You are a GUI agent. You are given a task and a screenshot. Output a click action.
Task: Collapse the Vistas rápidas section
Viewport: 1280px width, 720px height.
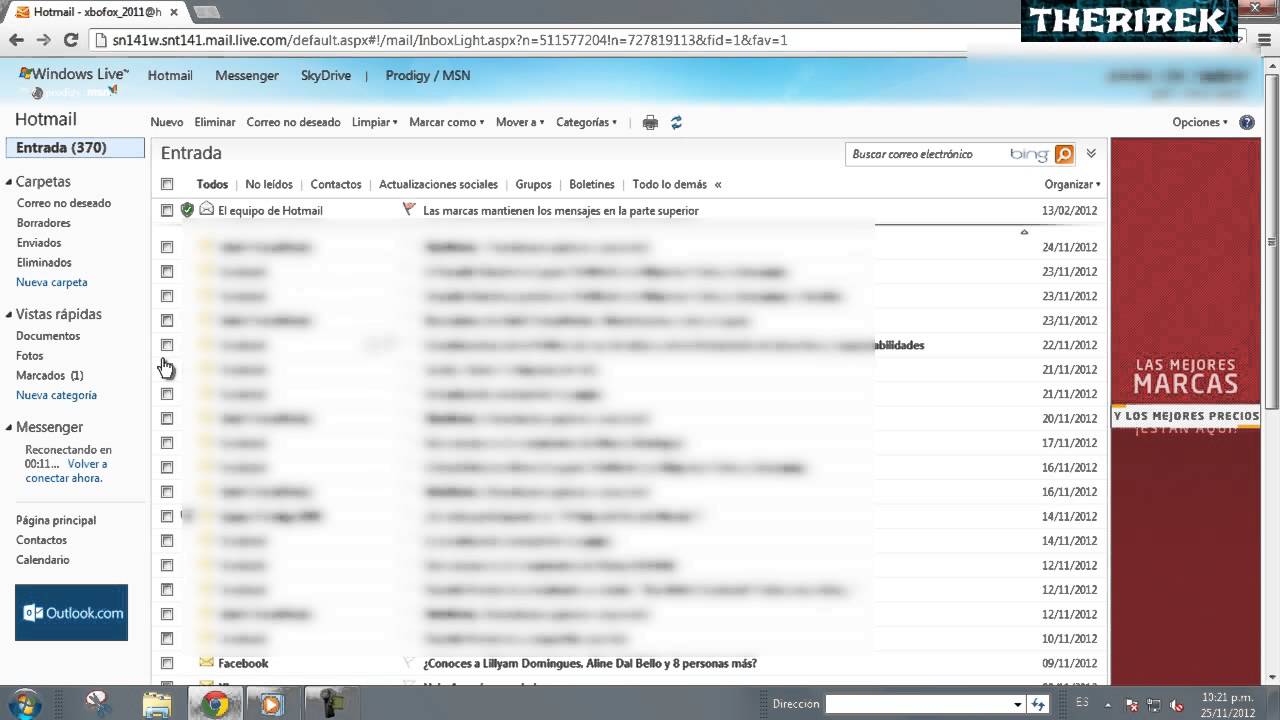click(9, 314)
